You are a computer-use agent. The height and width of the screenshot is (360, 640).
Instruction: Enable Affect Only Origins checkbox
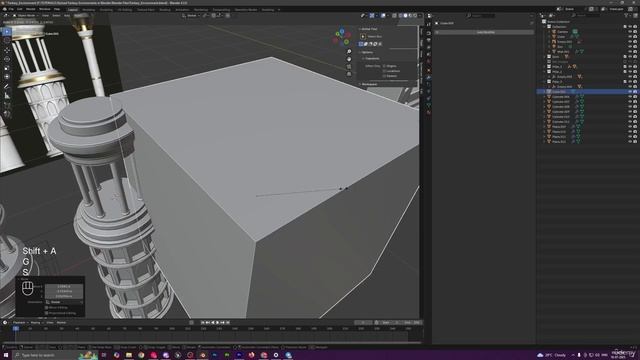click(x=384, y=66)
